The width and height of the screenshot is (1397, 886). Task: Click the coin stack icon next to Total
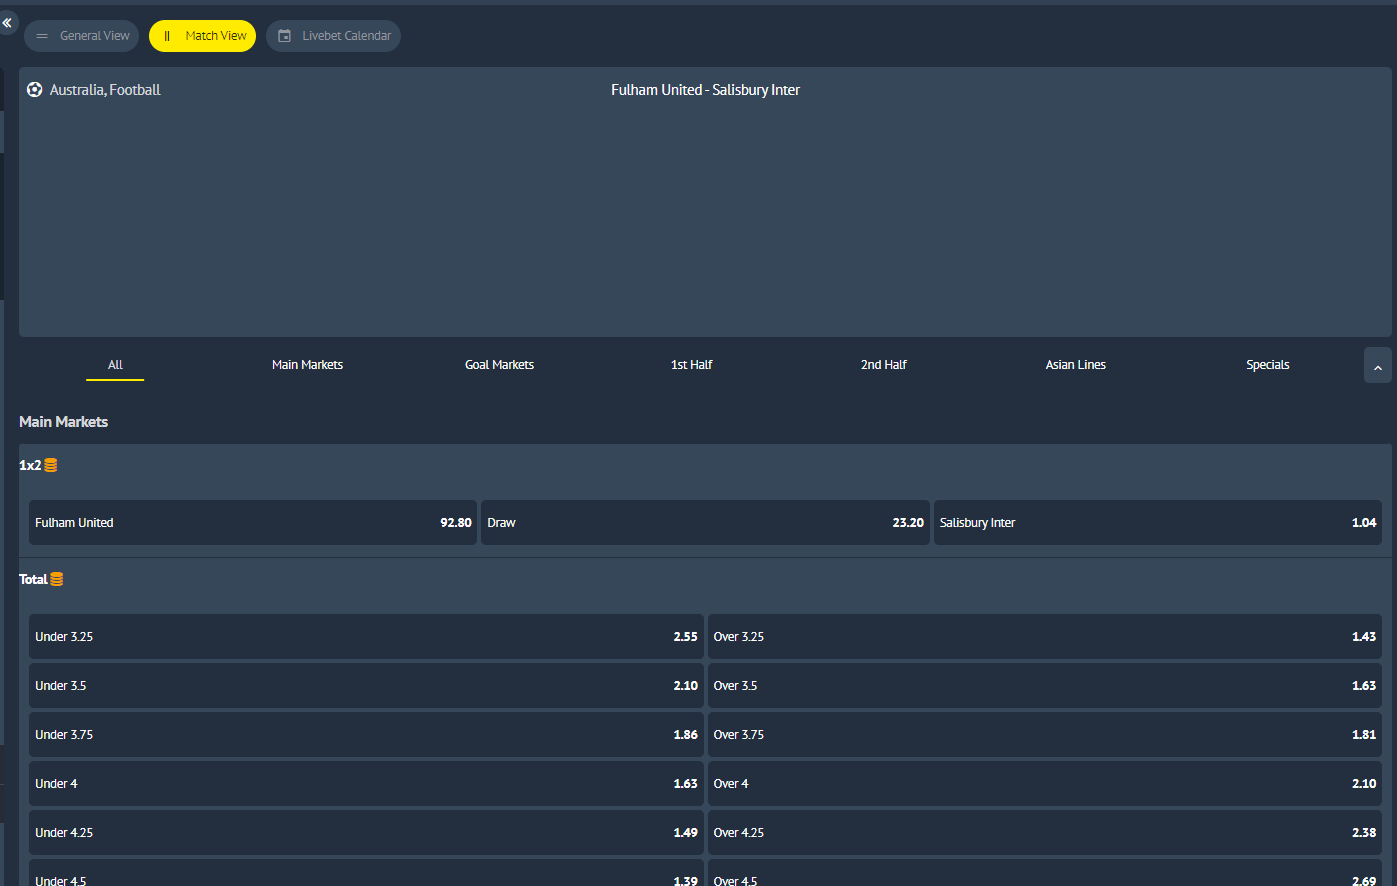click(x=57, y=579)
